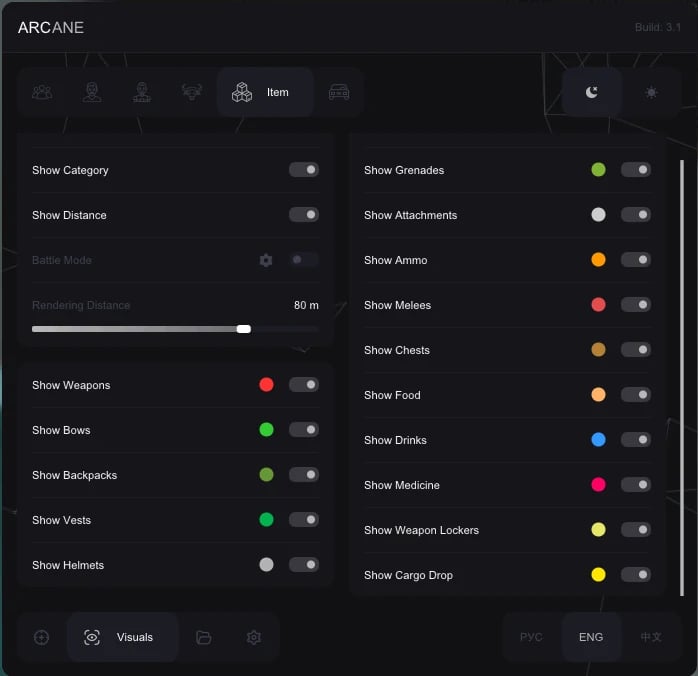The height and width of the screenshot is (676, 698).
Task: Open the NPC soldier icon tab
Action: tap(142, 92)
